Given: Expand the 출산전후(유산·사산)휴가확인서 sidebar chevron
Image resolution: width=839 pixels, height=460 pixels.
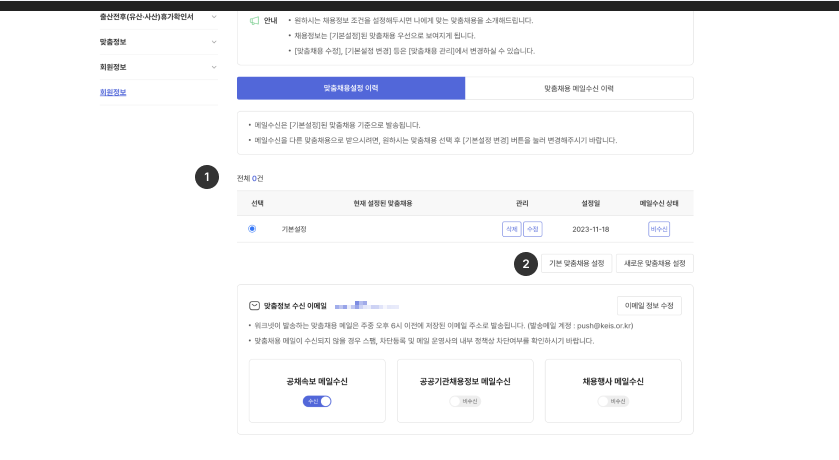Looking at the screenshot, I should 214,17.
